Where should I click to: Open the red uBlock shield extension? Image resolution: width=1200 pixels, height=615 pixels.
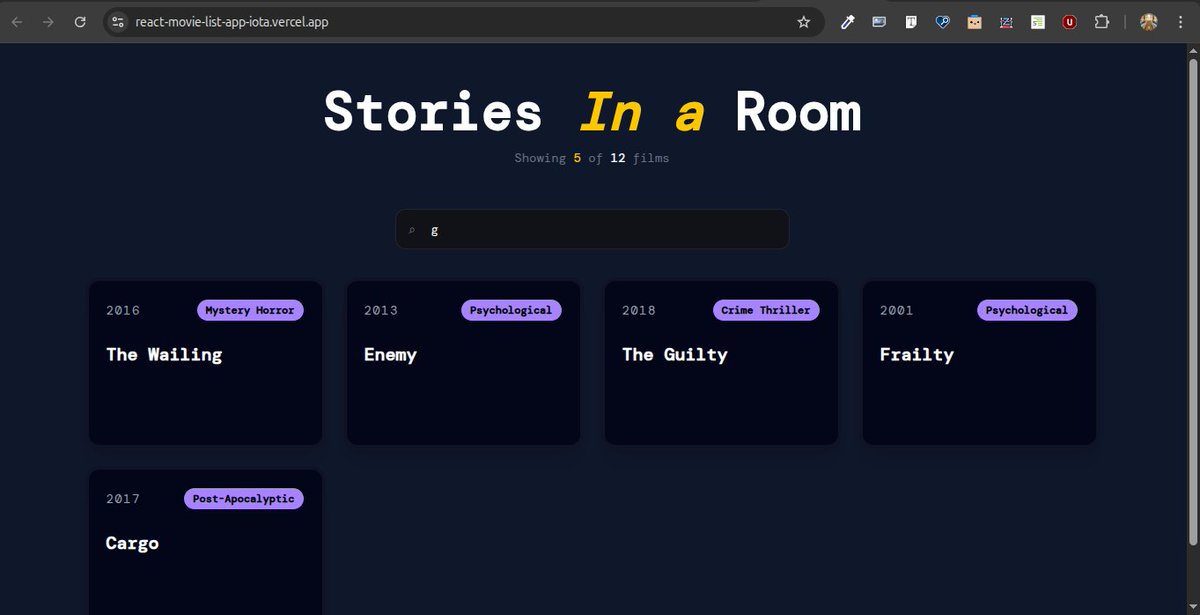click(1069, 22)
